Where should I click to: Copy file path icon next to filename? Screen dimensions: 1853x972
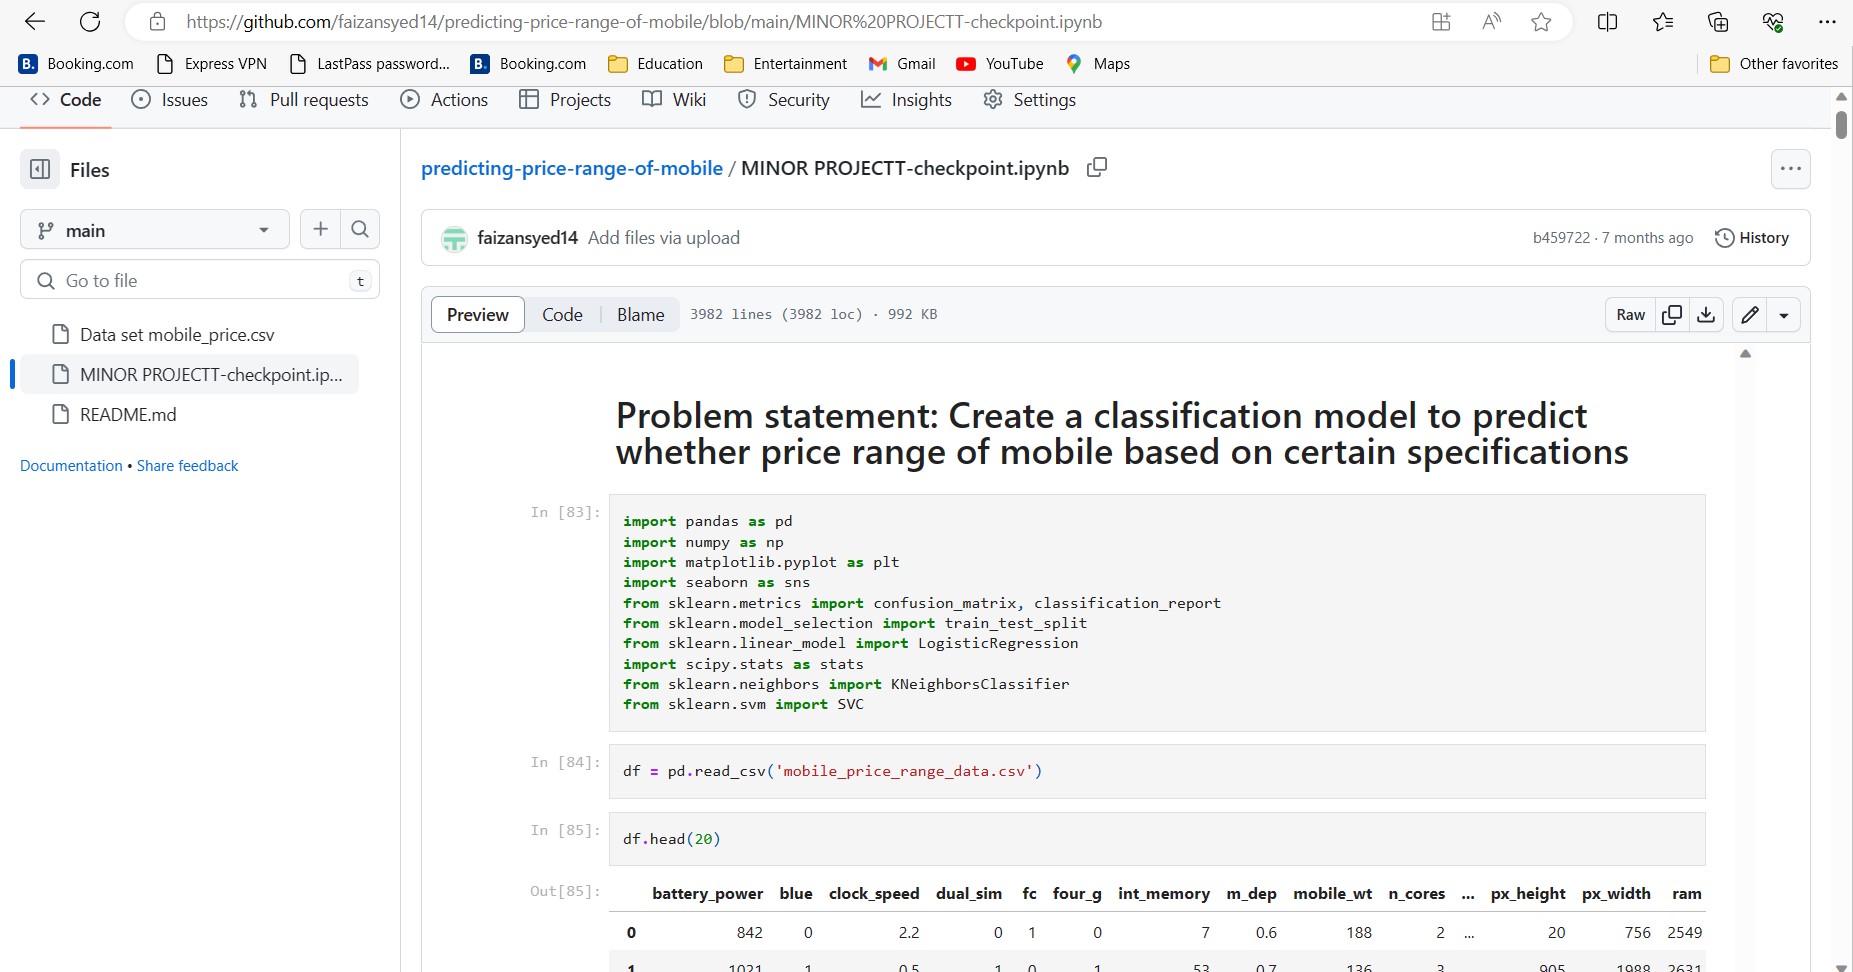click(x=1097, y=168)
